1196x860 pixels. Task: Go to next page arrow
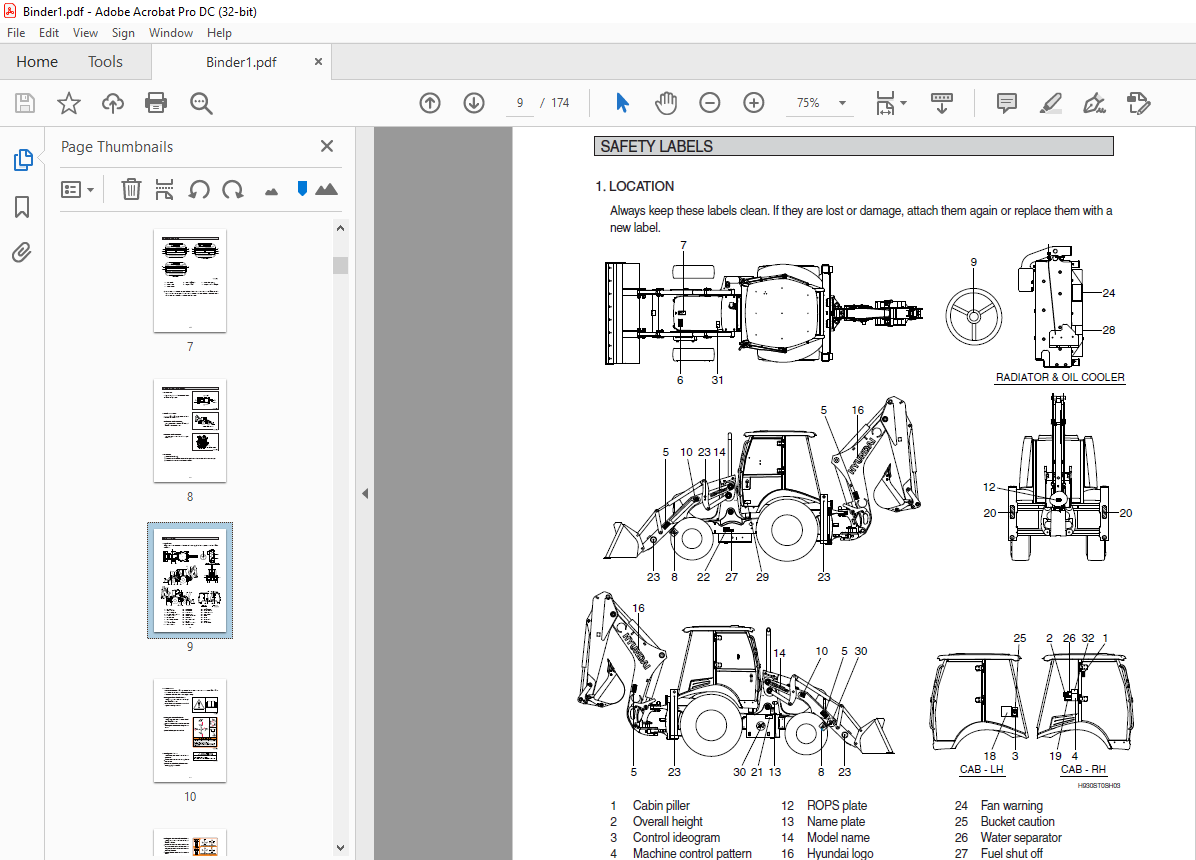[x=474, y=103]
